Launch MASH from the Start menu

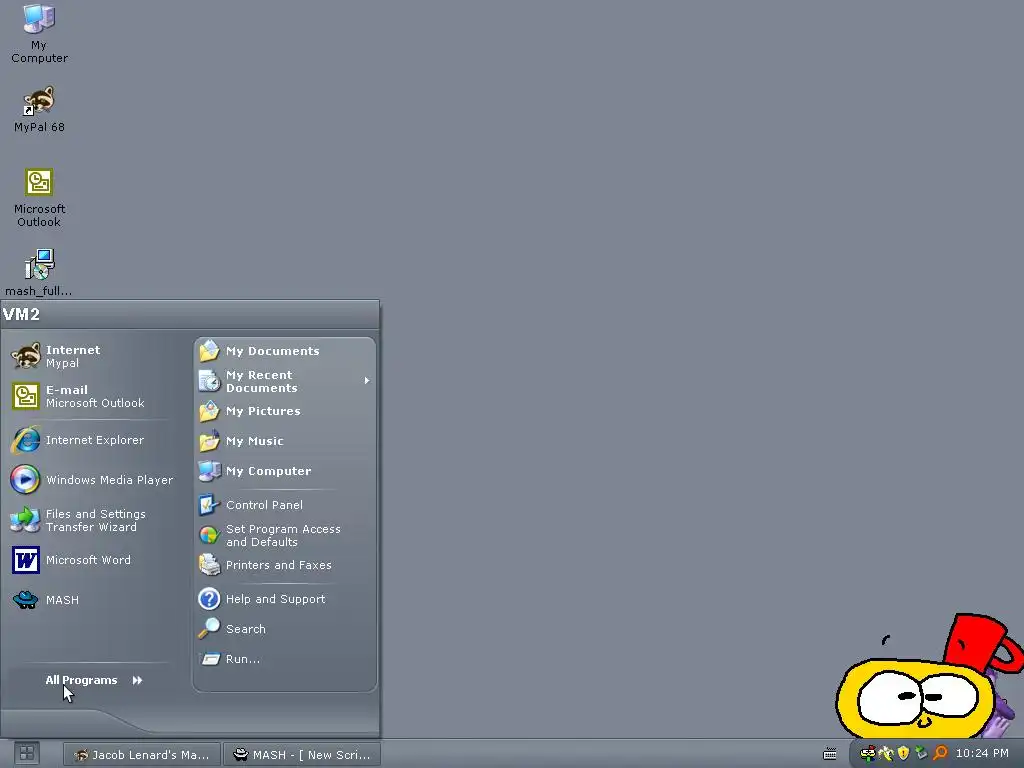91,600
